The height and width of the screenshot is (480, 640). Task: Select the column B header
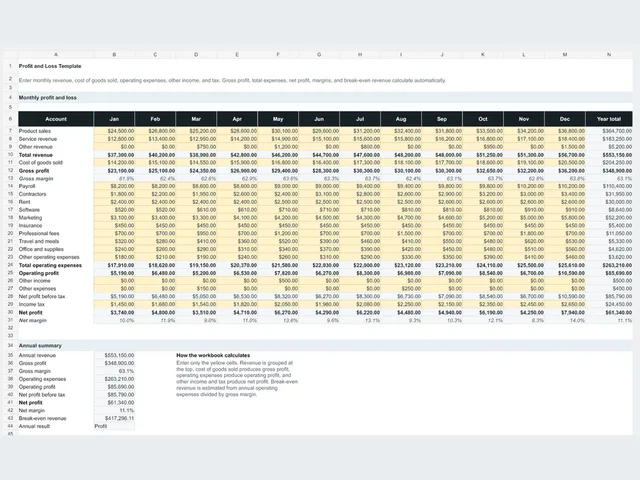pyautogui.click(x=114, y=54)
